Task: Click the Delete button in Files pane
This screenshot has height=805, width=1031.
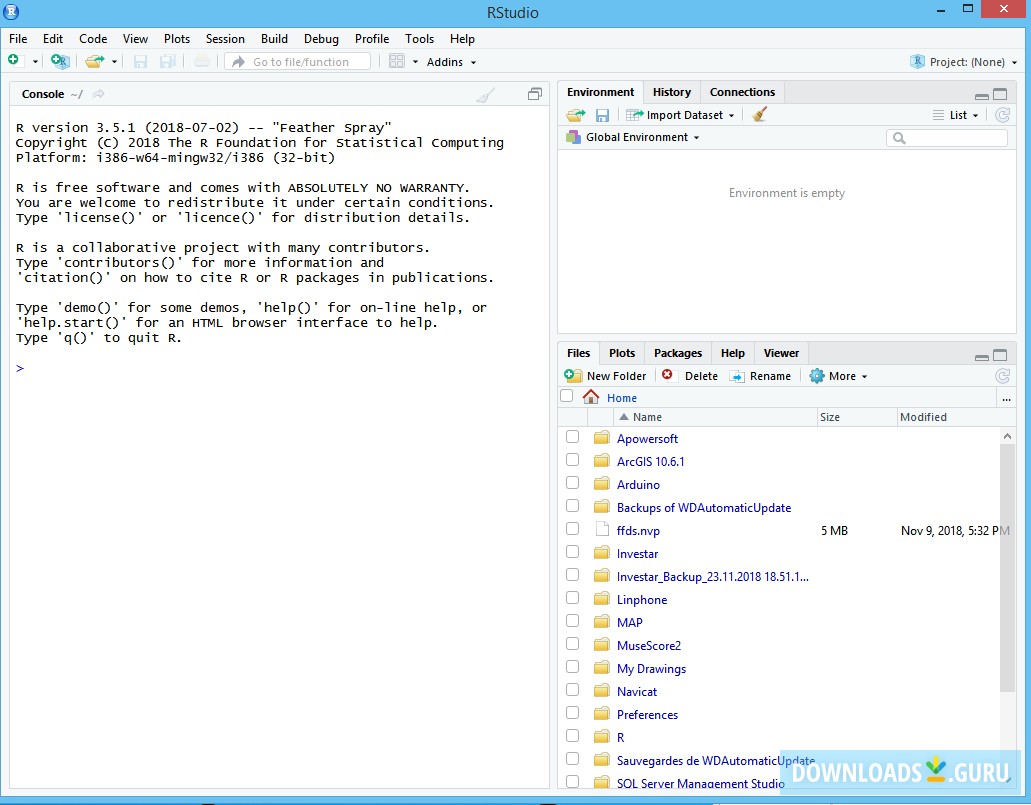Action: (x=690, y=376)
